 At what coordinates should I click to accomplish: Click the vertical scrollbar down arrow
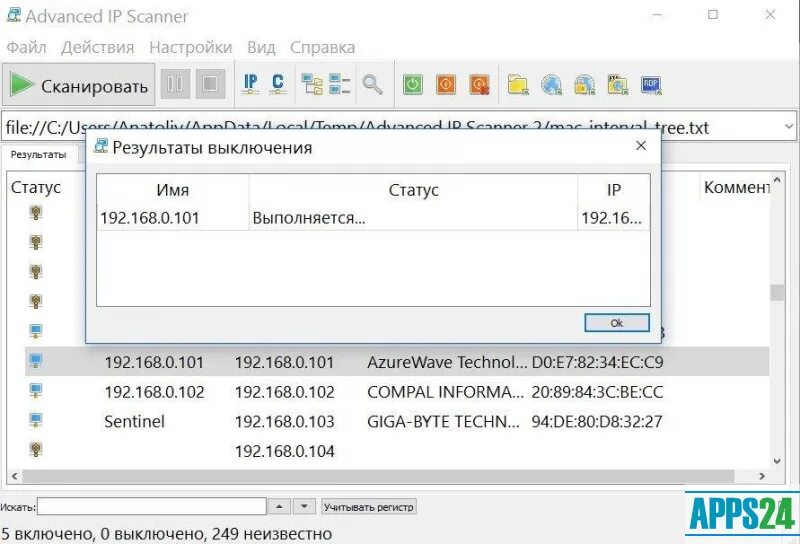(x=777, y=461)
